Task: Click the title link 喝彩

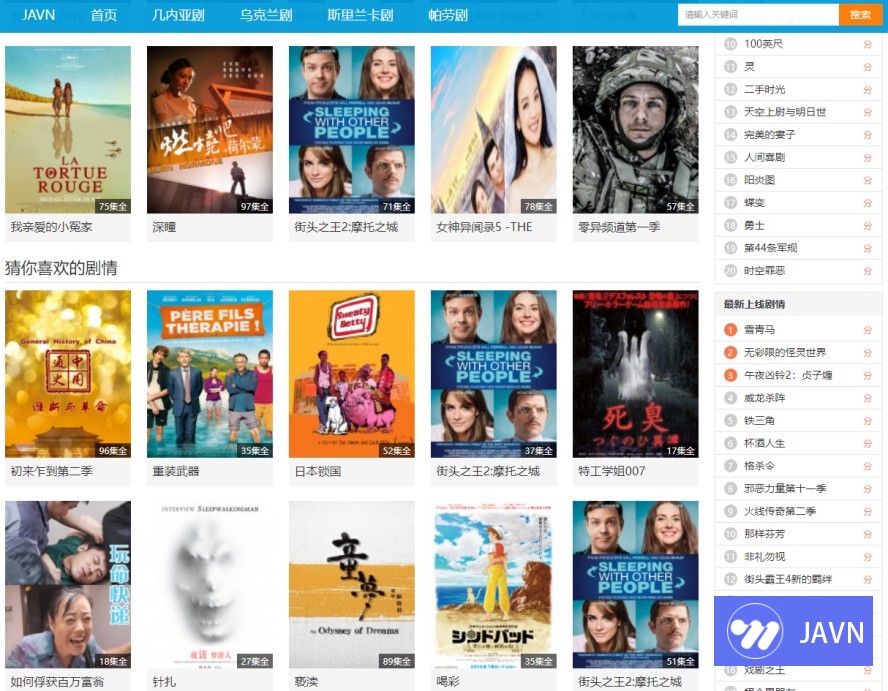Action: point(448,682)
